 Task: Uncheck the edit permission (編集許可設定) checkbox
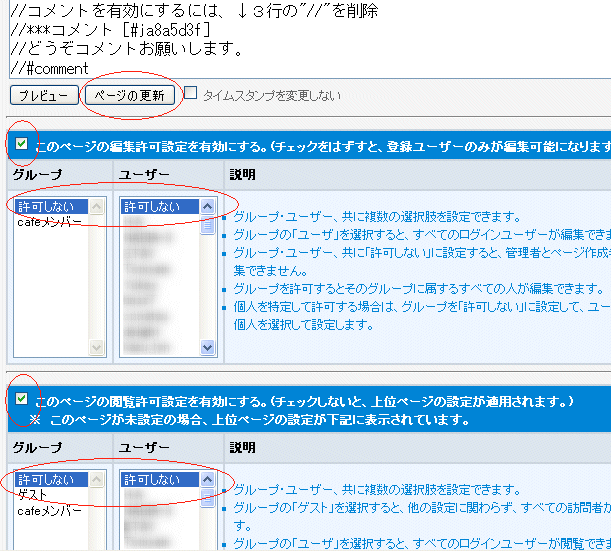coord(21,145)
